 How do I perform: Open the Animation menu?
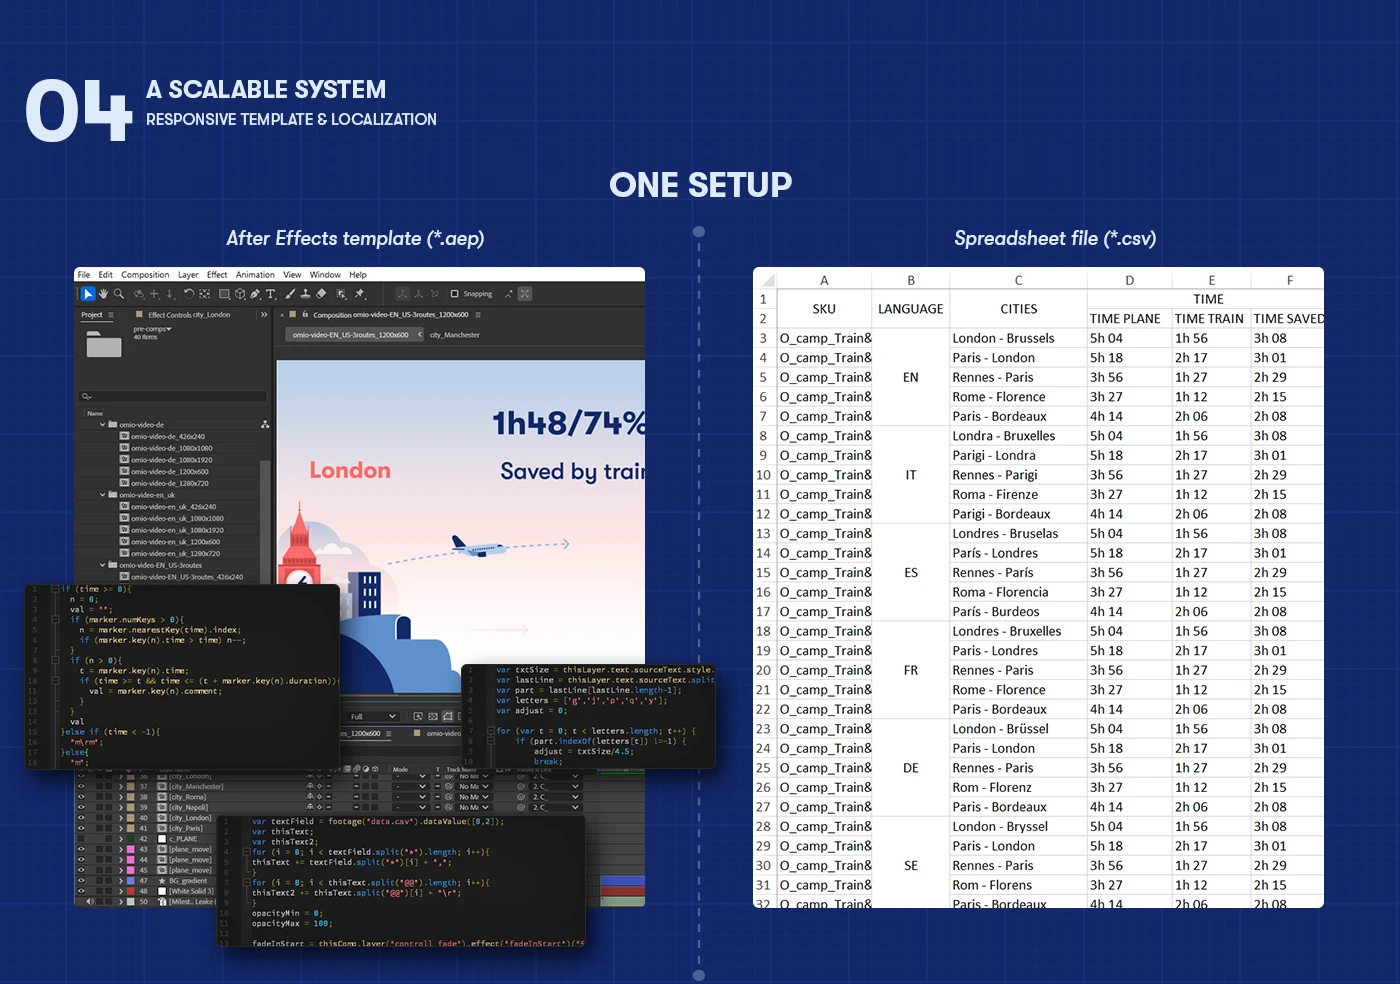255,275
